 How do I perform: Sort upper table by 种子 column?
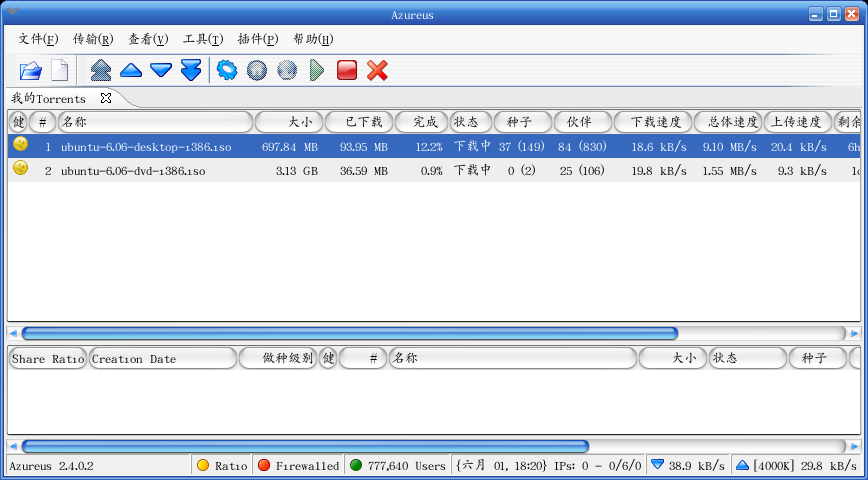[x=523, y=122]
